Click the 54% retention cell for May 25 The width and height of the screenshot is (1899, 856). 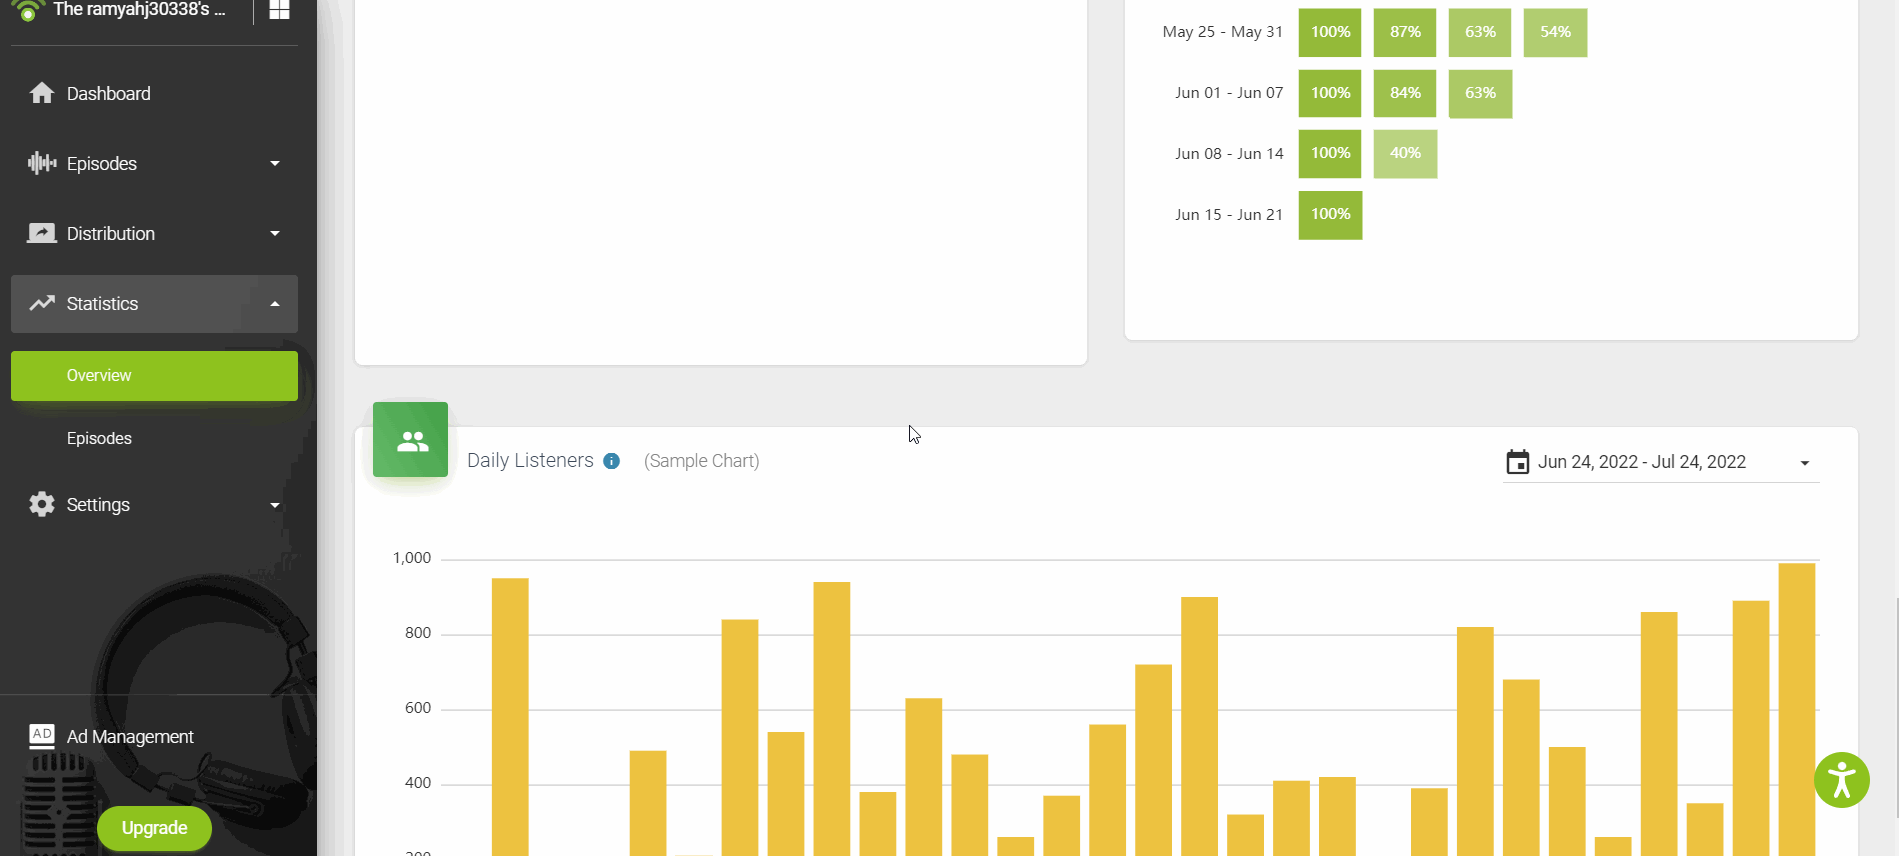[x=1554, y=32]
